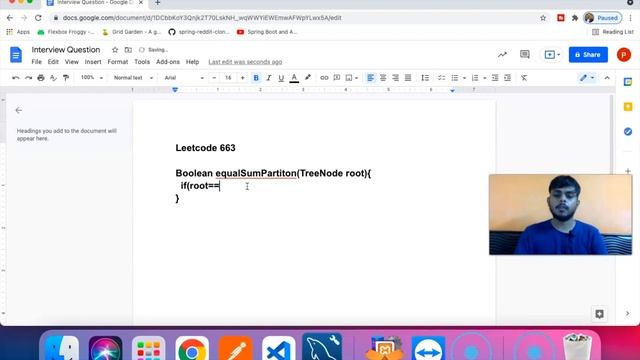Image resolution: width=640 pixels, height=360 pixels.
Task: Click the Add comment toolbar icon
Action: [x=337, y=78]
